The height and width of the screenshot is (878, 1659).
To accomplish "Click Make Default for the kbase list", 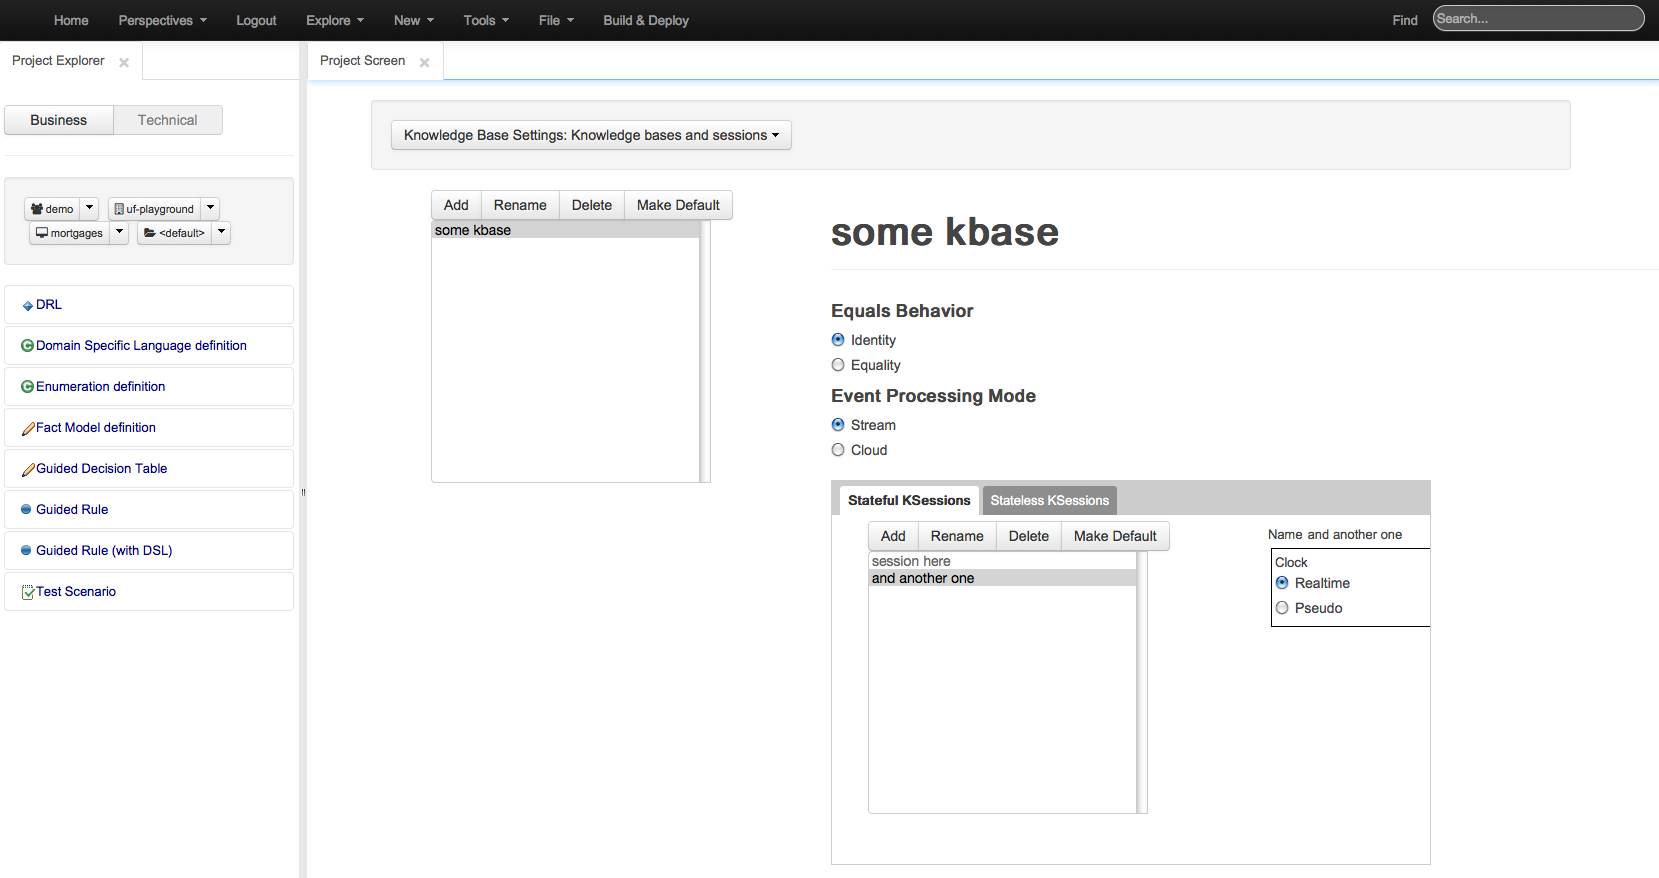I will (678, 205).
